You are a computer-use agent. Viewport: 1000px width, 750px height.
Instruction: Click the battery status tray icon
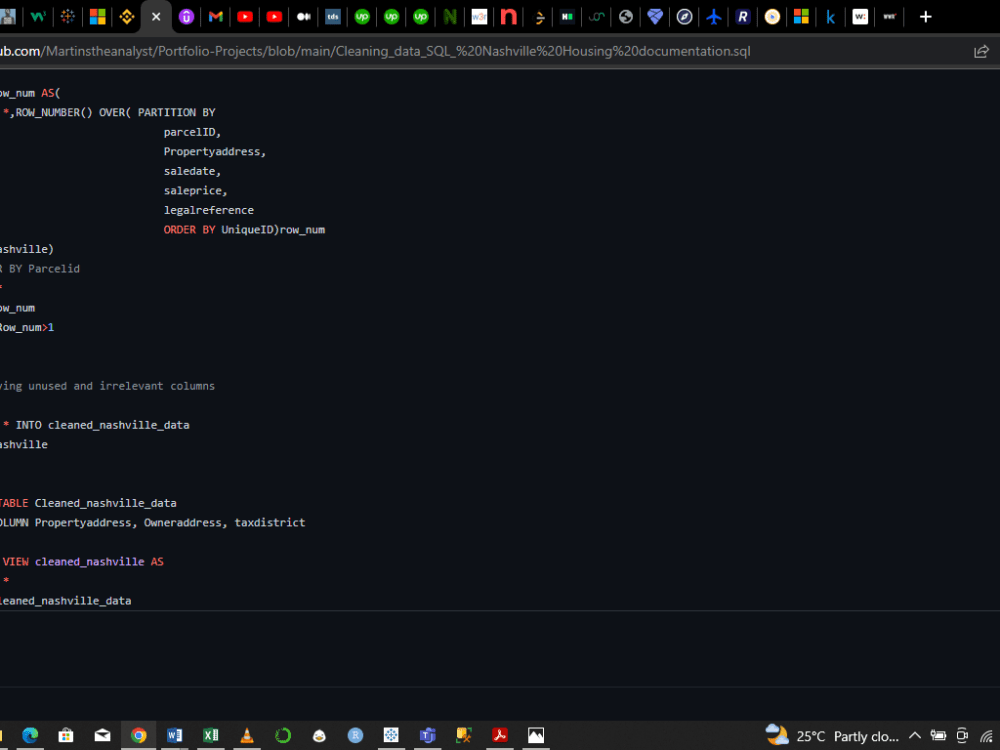[x=938, y=735]
